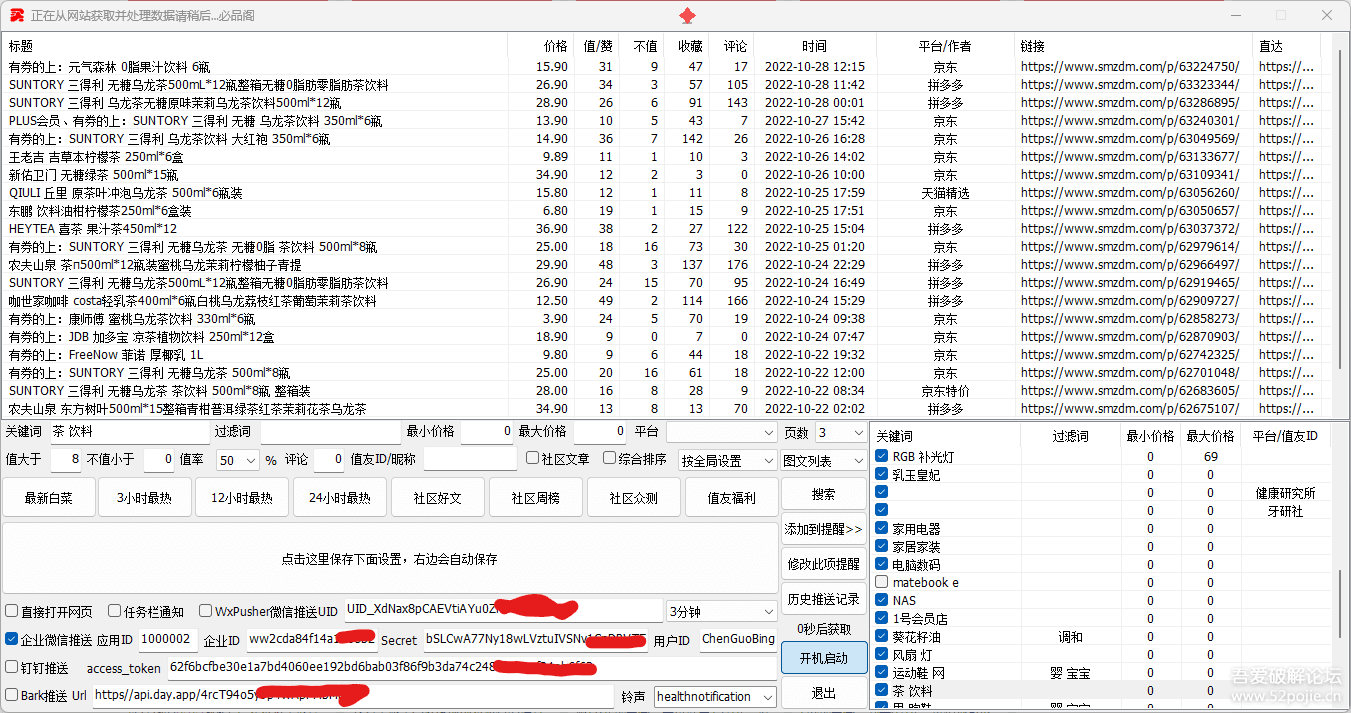Uncheck the 家用电器 reminder checkbox
1351x713 pixels.
(x=881, y=528)
